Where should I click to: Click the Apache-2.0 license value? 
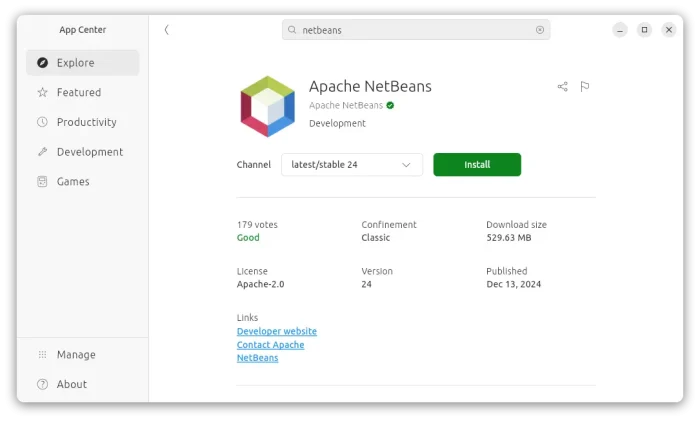(260, 284)
